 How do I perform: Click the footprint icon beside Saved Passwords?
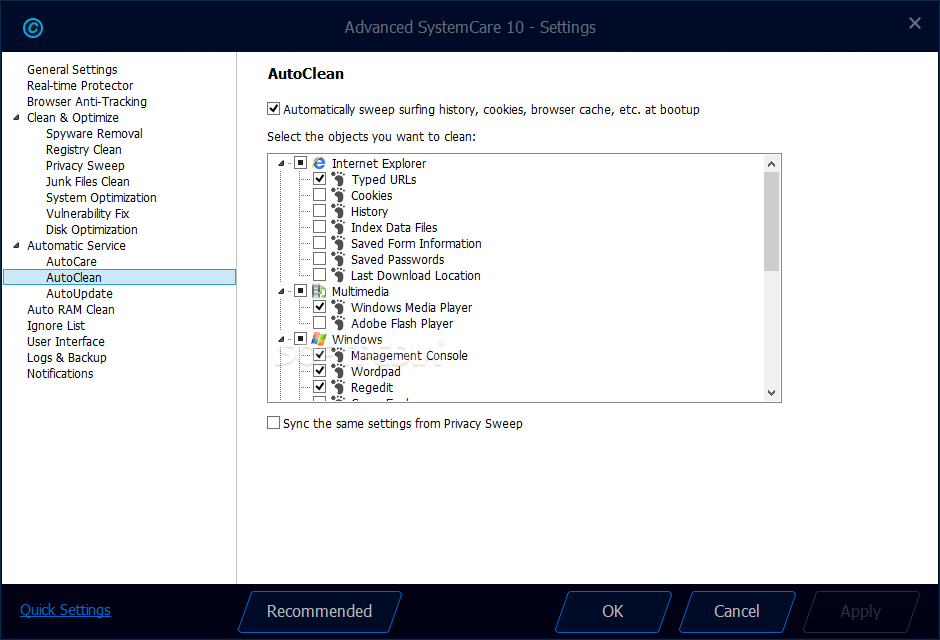[339, 259]
